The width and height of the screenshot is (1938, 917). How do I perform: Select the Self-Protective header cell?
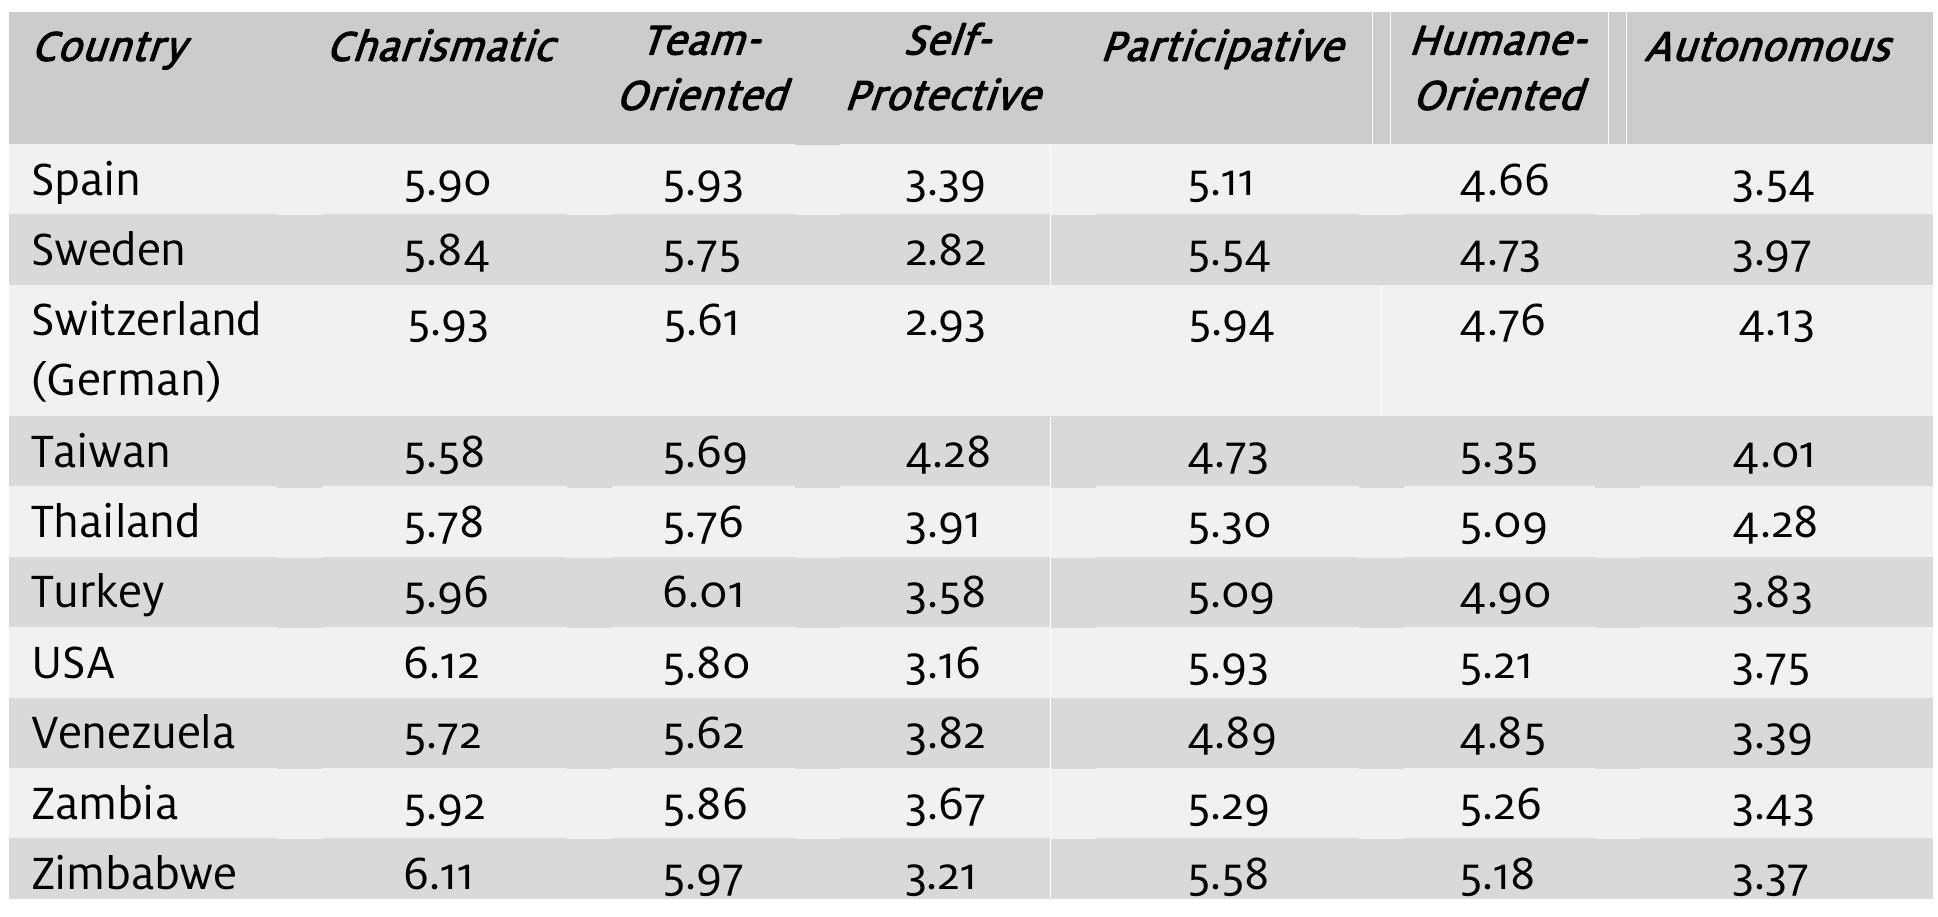tap(944, 70)
